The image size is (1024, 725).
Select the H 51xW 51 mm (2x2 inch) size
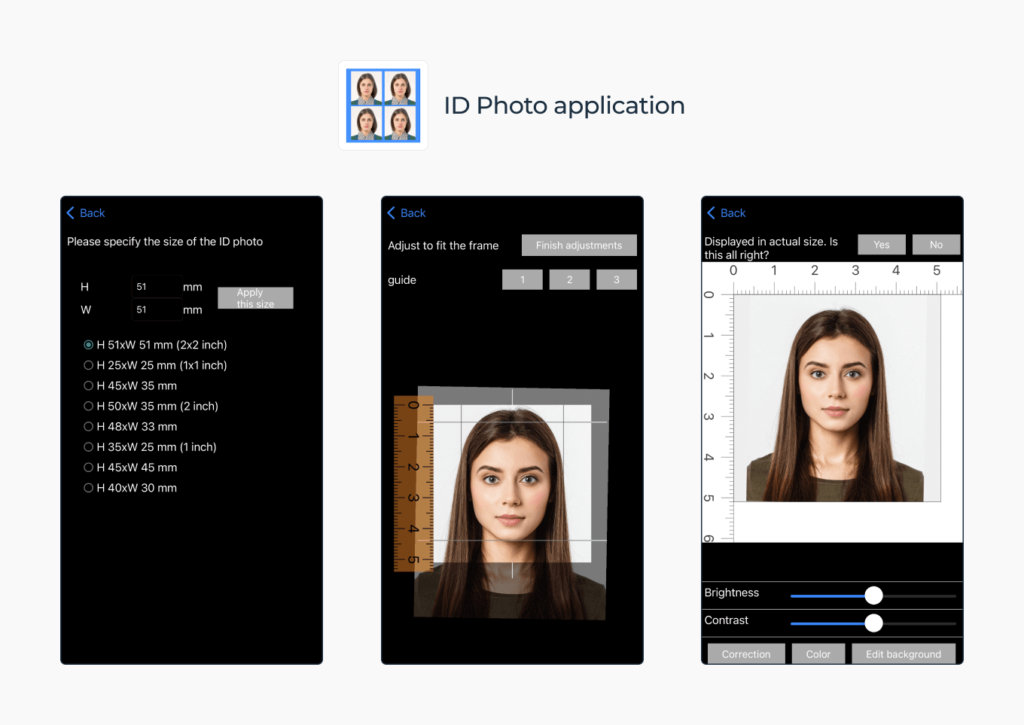pos(90,344)
